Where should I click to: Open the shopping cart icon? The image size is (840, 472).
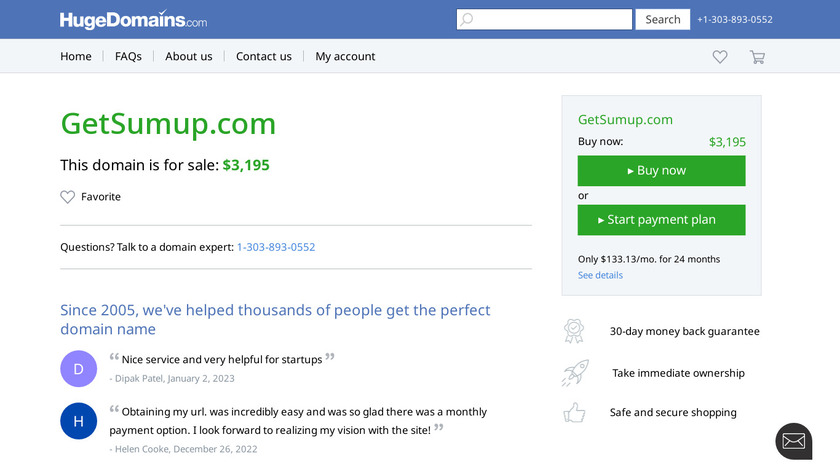(x=757, y=57)
